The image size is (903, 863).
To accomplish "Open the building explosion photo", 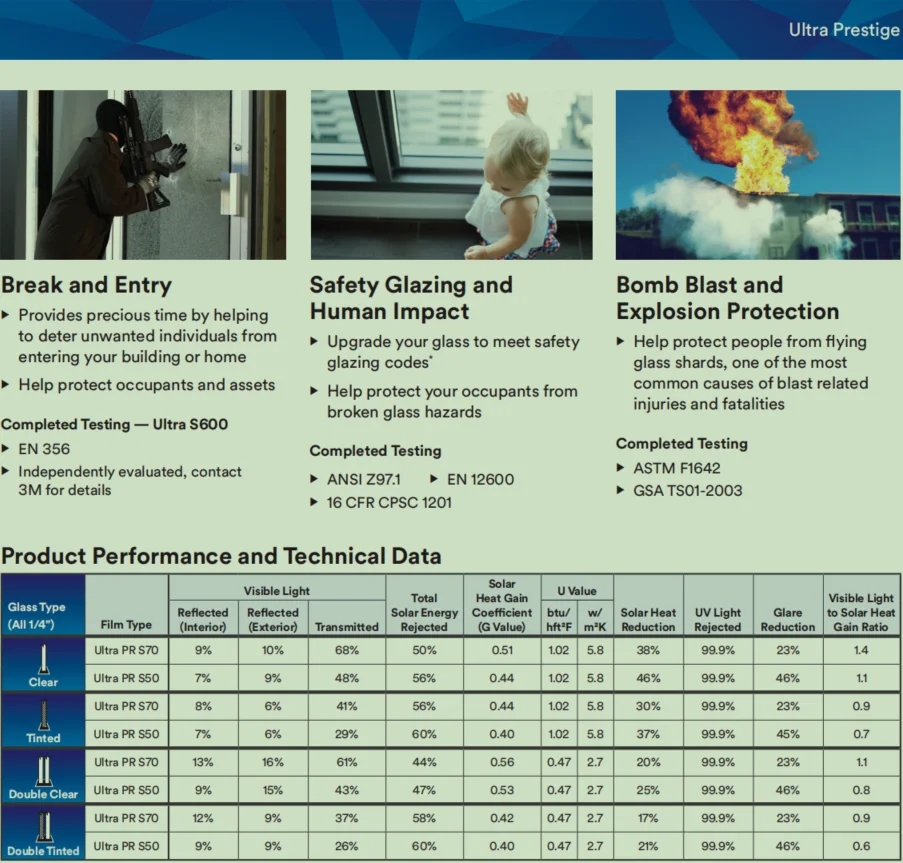I will click(x=758, y=175).
